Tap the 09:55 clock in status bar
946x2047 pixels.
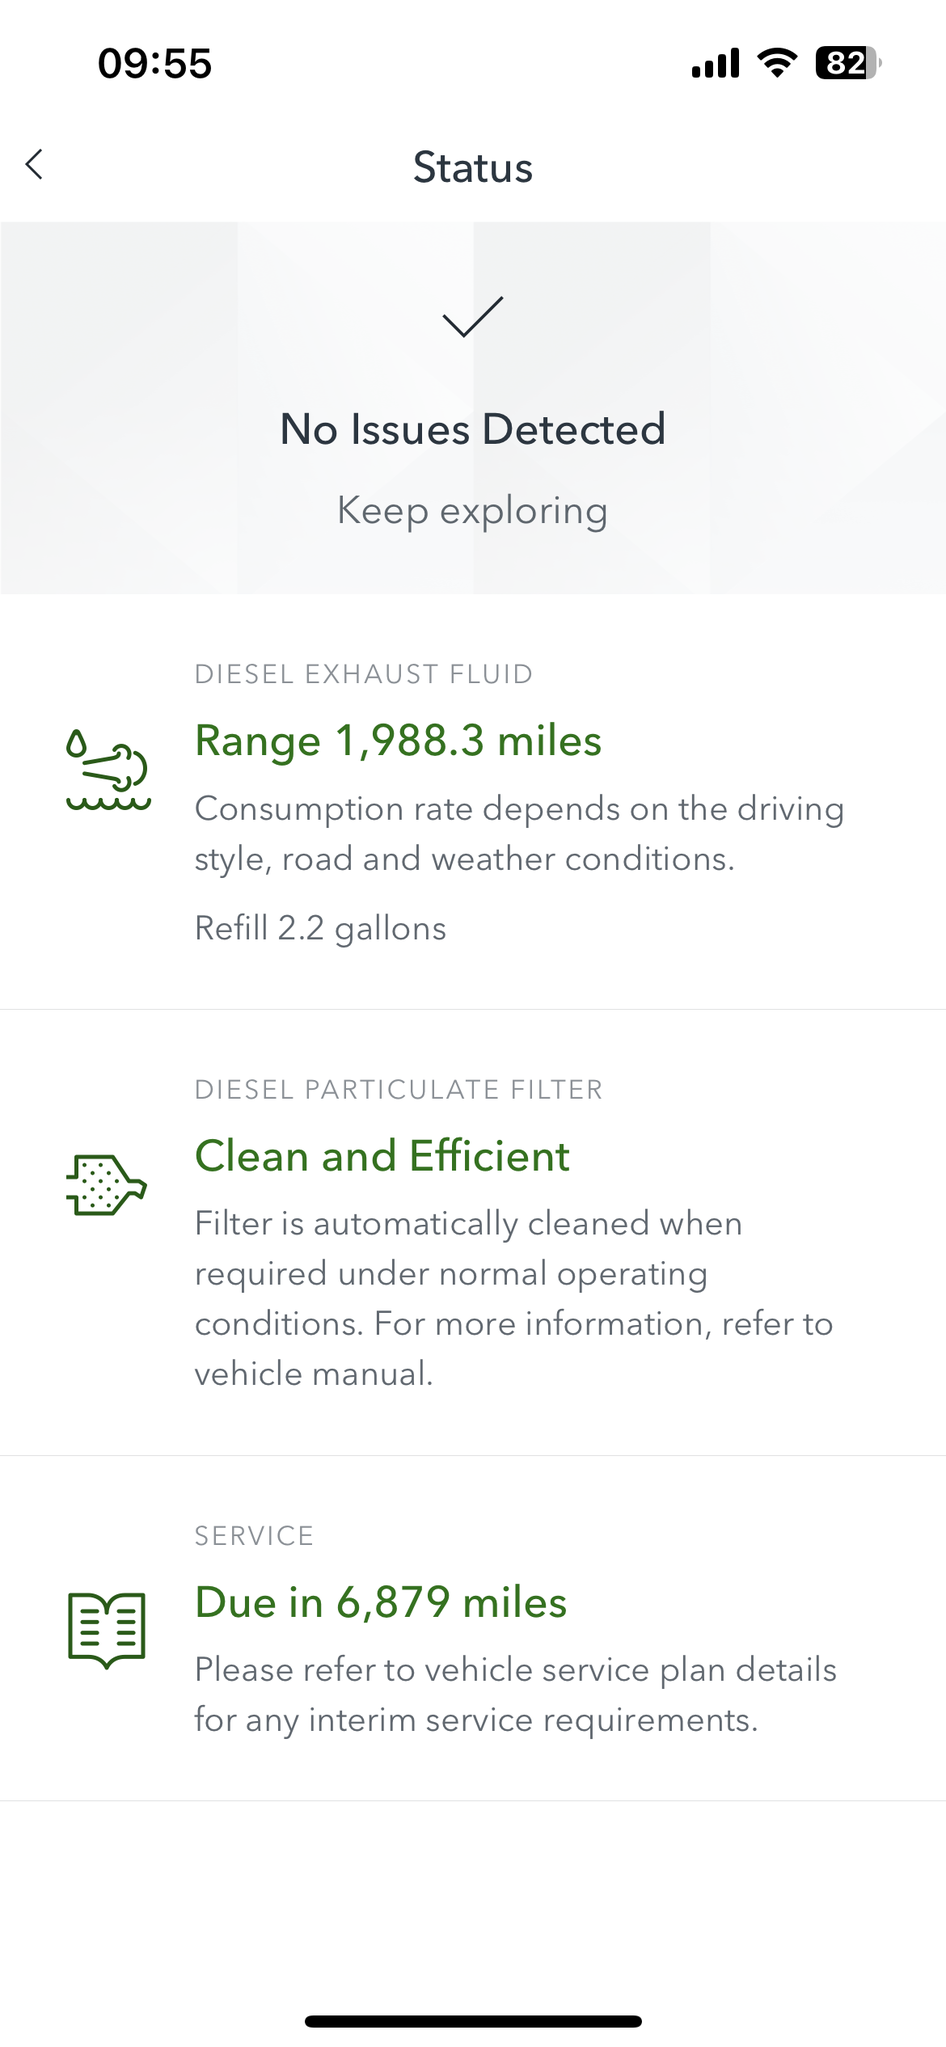(x=155, y=63)
